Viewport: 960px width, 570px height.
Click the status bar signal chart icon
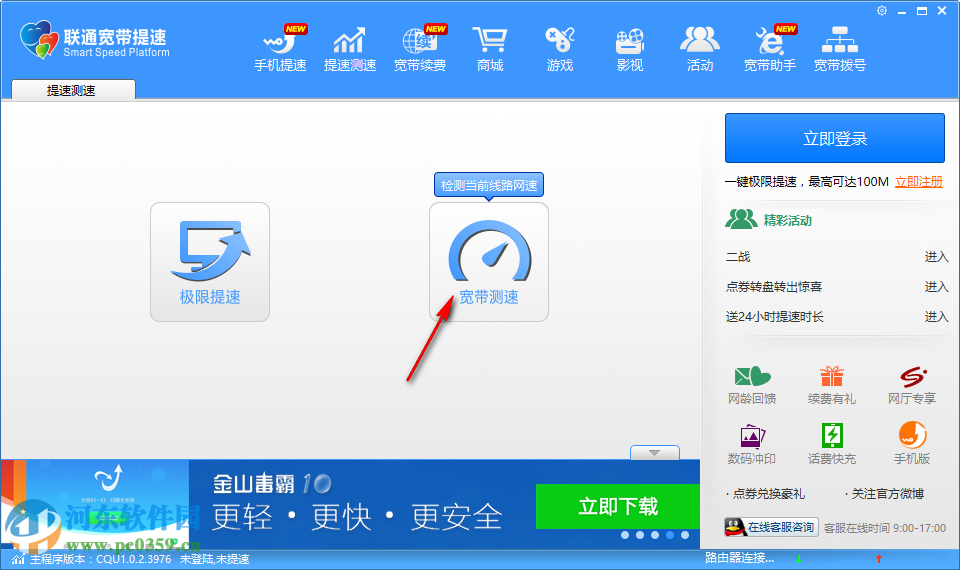tap(18, 558)
